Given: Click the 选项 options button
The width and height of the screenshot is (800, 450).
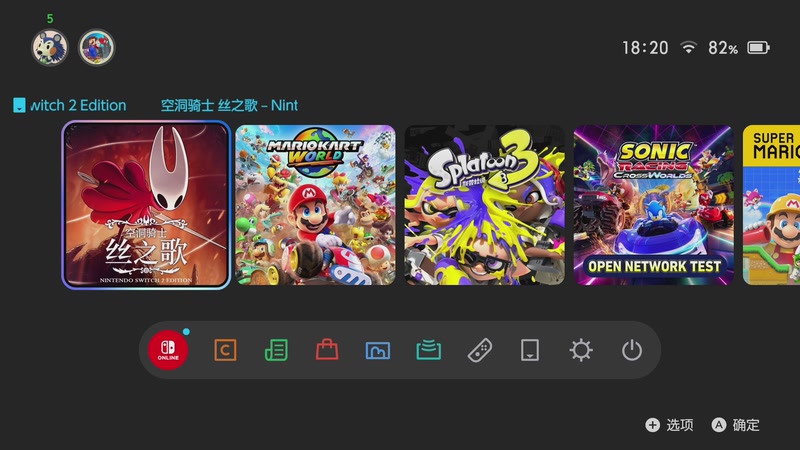Looking at the screenshot, I should tap(669, 425).
